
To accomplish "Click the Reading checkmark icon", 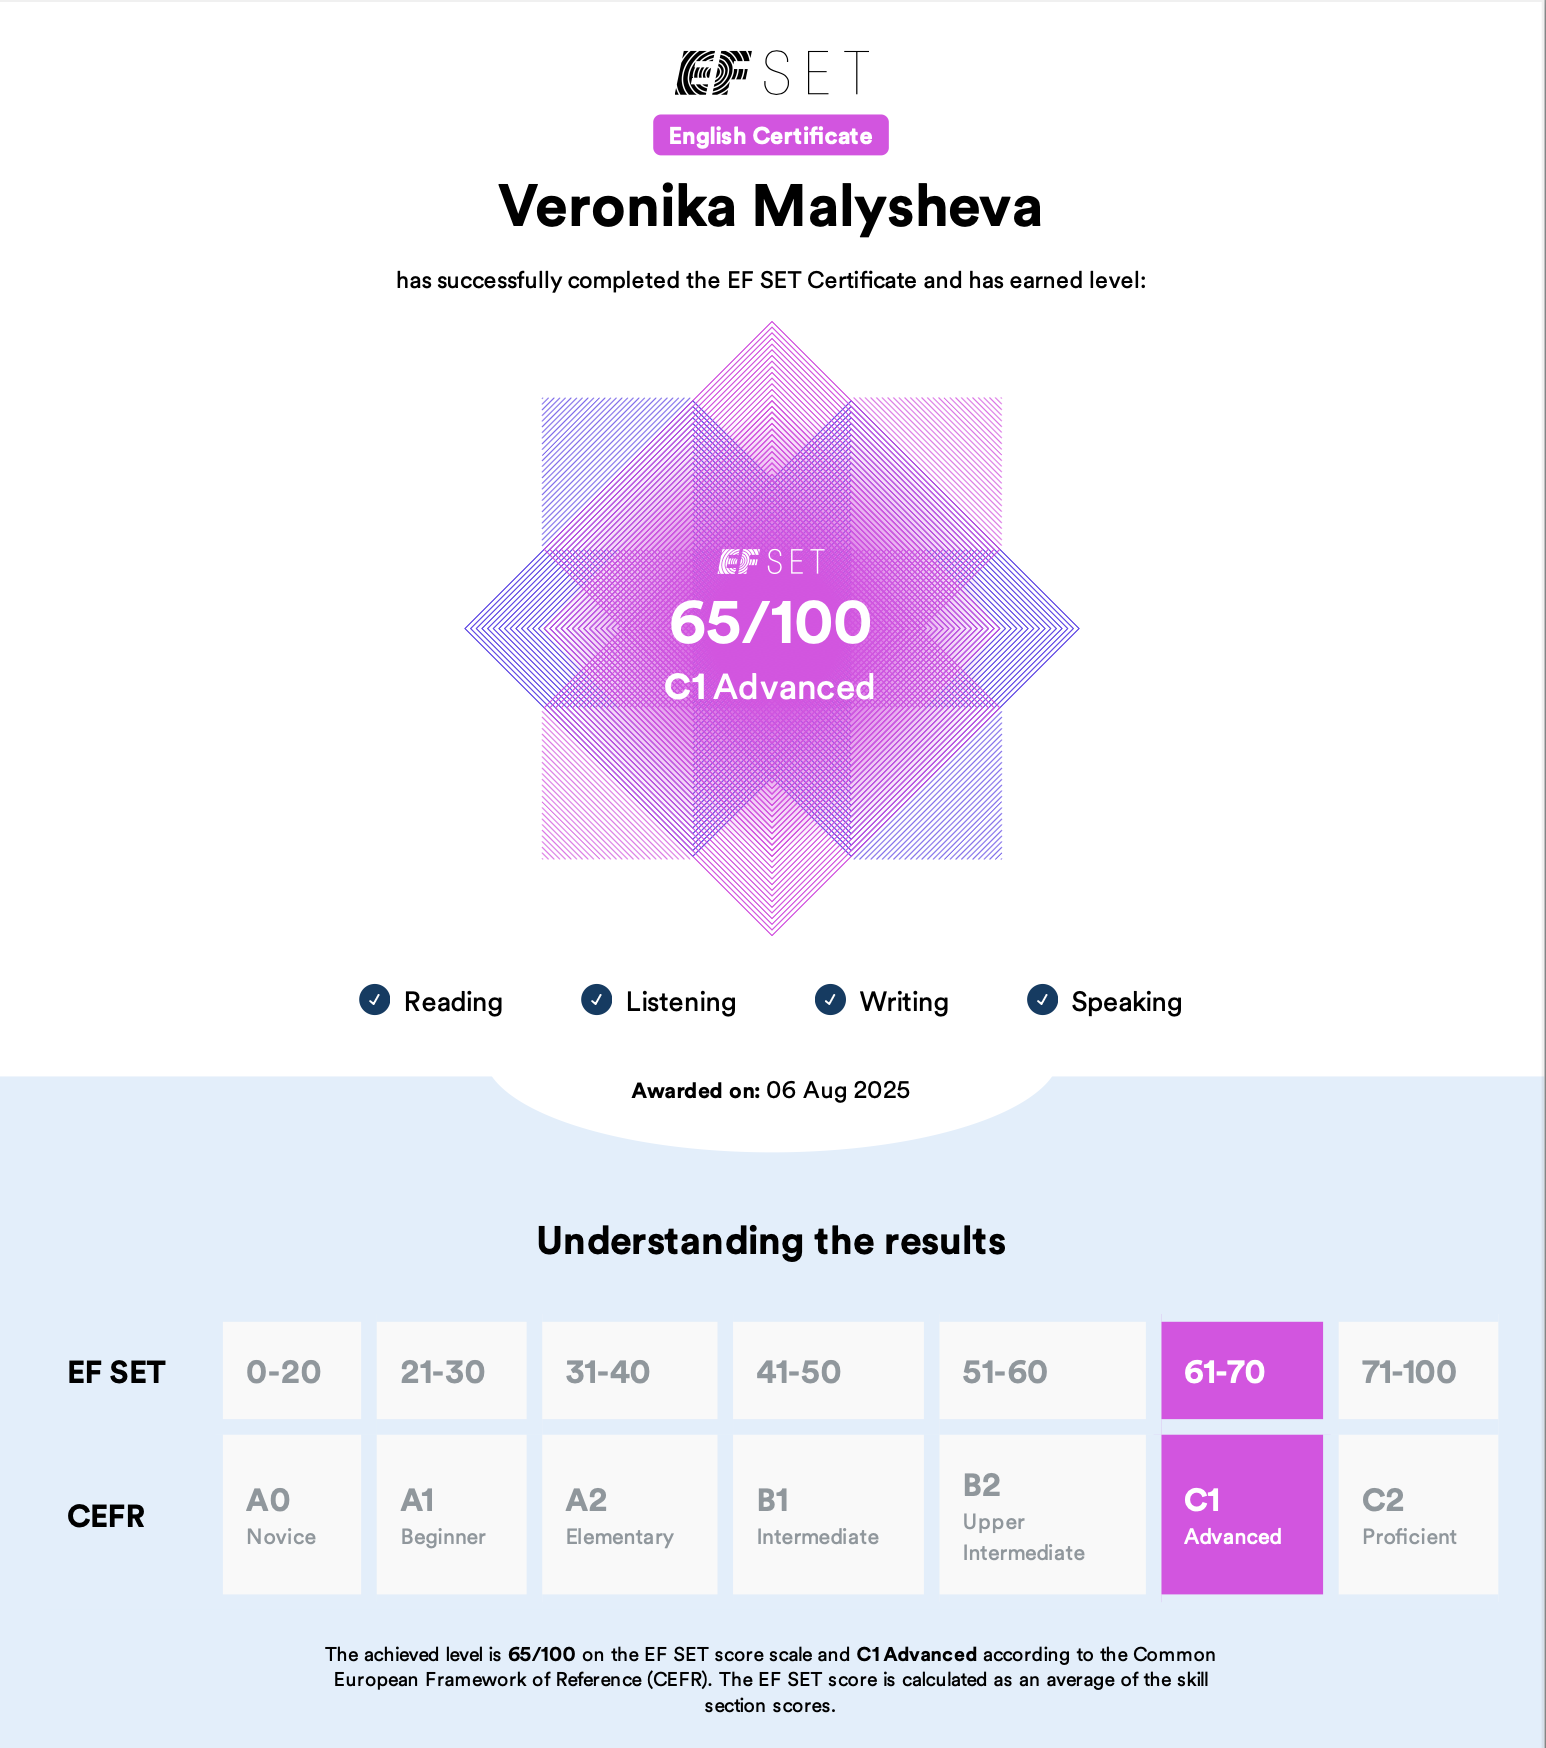I will (375, 1000).
